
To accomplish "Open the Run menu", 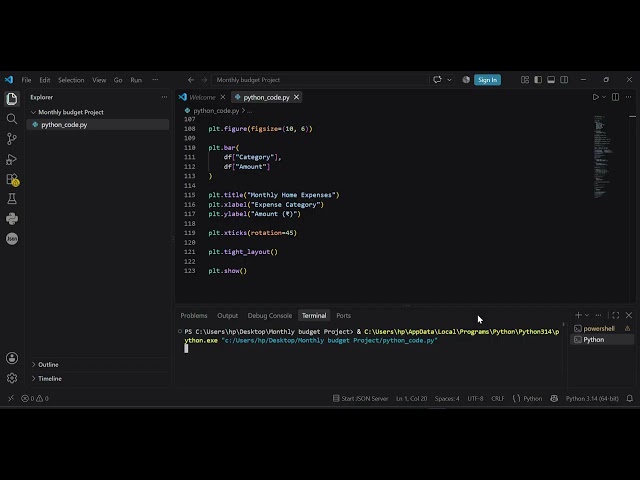I will point(136,80).
